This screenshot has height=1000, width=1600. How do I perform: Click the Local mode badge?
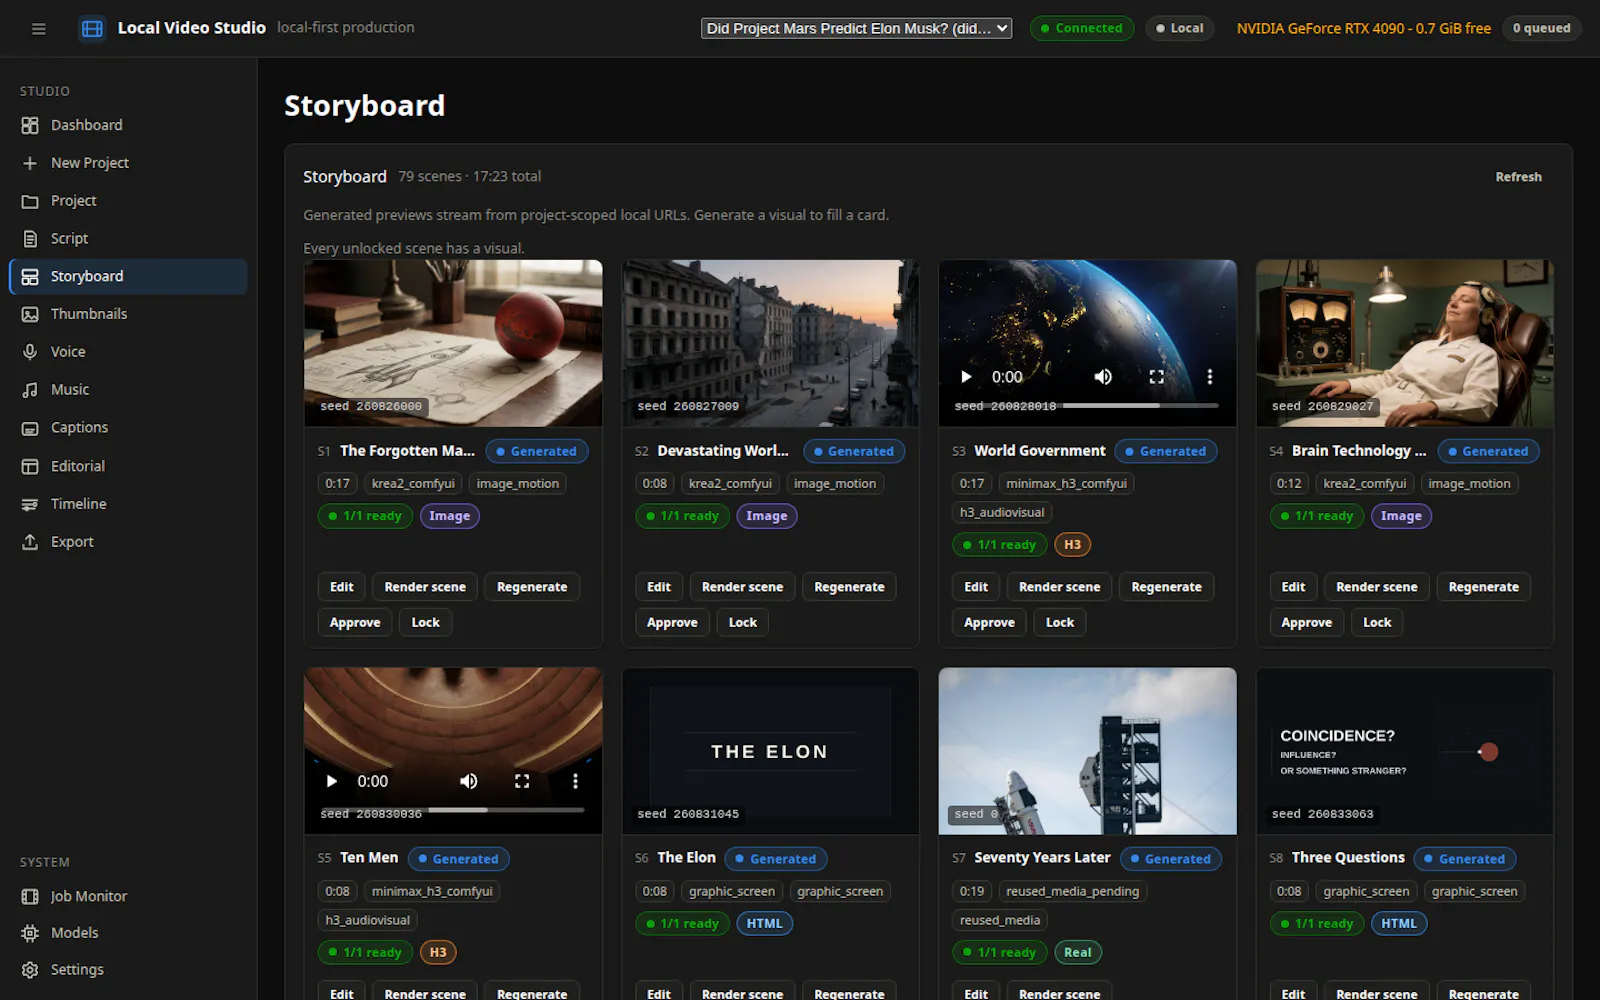coord(1180,28)
